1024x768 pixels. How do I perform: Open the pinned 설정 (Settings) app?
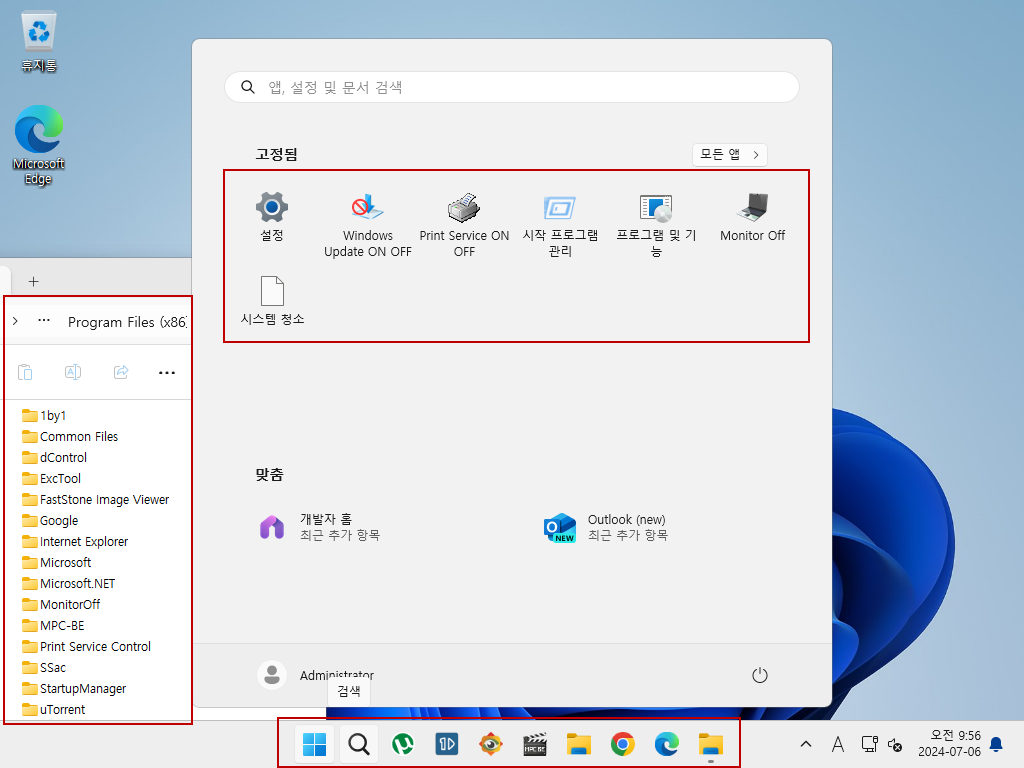(x=272, y=217)
